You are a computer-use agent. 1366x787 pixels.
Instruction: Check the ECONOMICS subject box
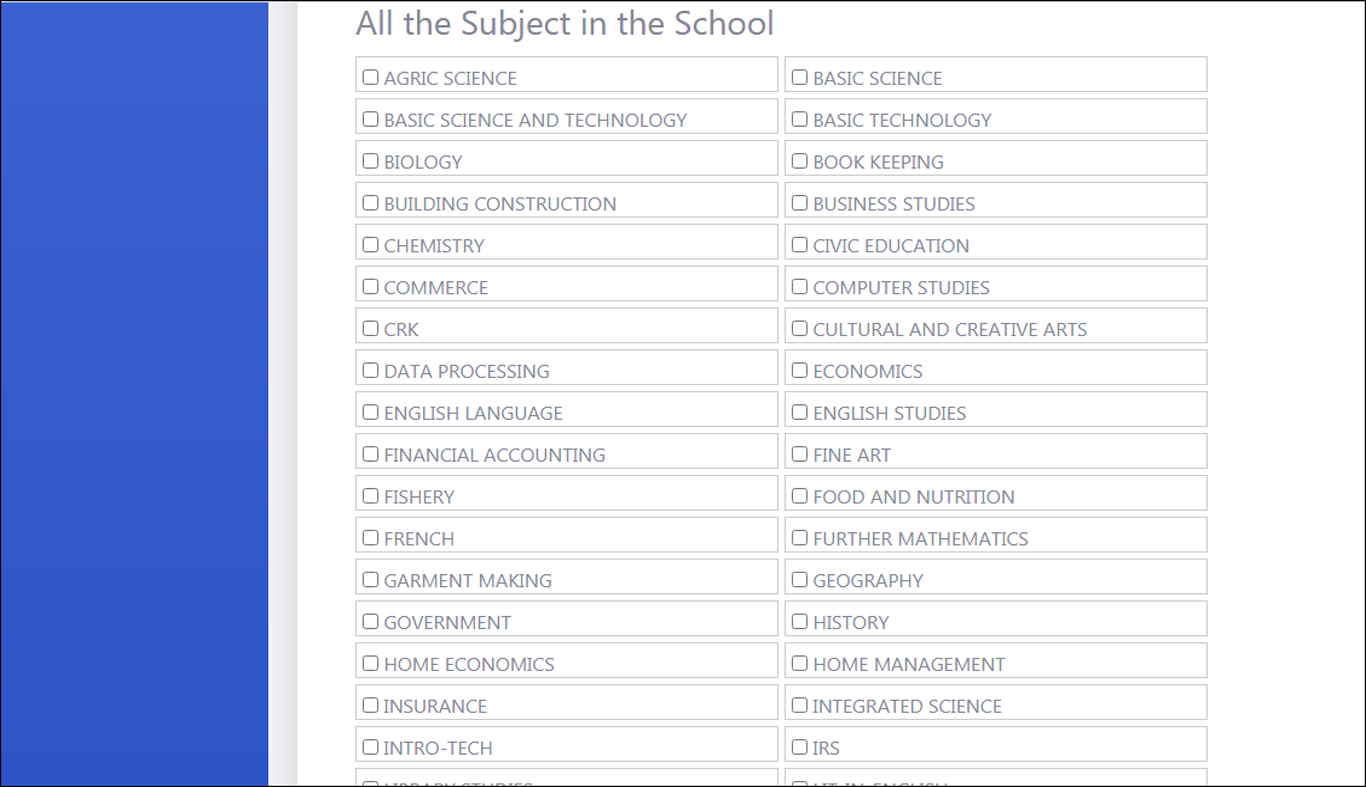tap(799, 370)
